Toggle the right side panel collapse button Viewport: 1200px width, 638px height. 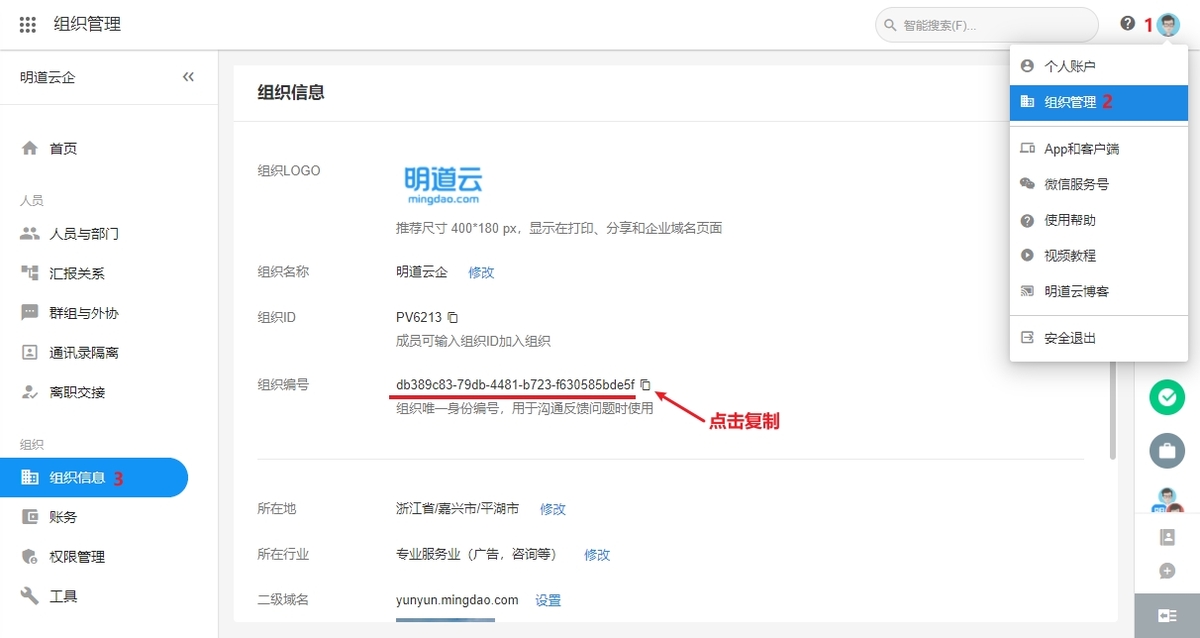tap(1167, 616)
